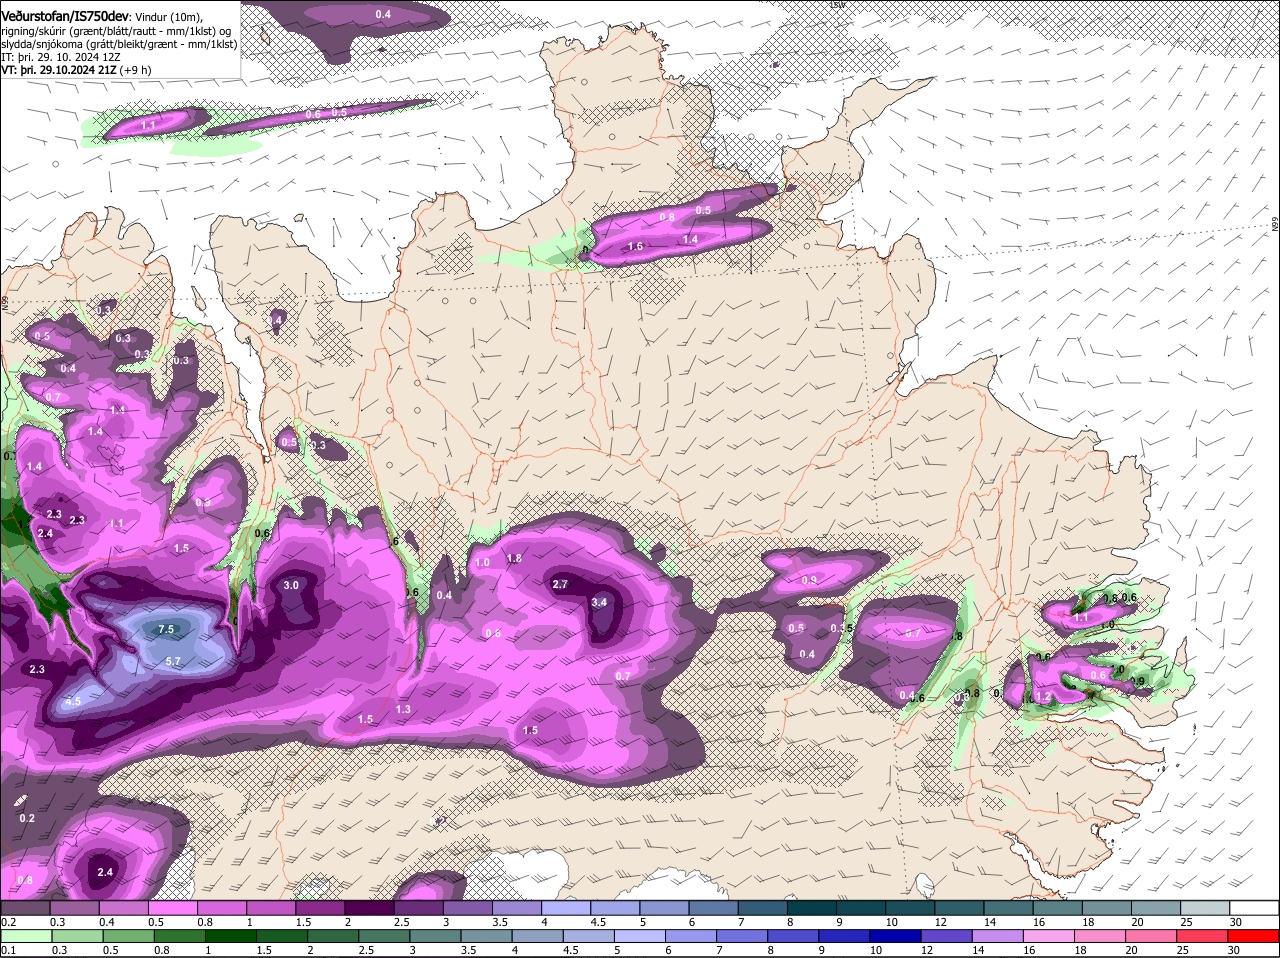The width and height of the screenshot is (1280, 958).
Task: Select the 30 label under the lower legend
Action: (x=1236, y=950)
